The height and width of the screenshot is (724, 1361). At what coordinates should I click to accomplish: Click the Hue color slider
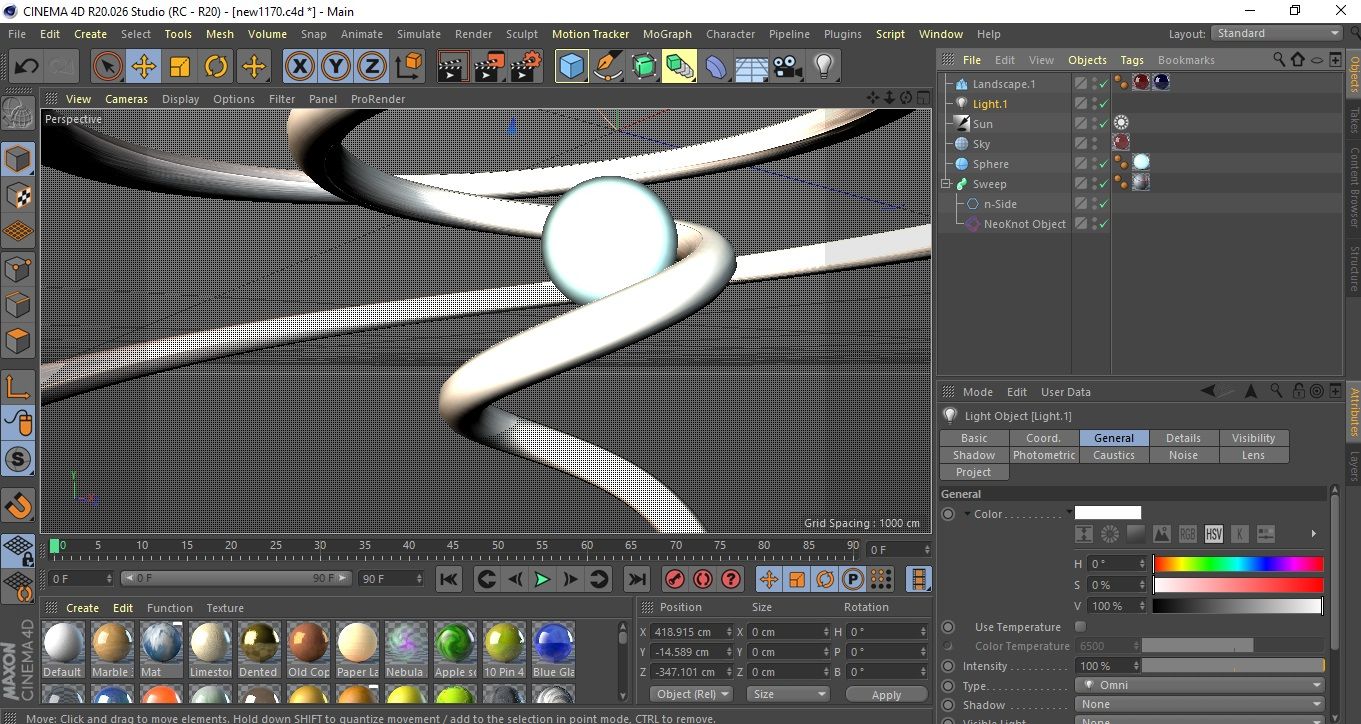click(1238, 564)
